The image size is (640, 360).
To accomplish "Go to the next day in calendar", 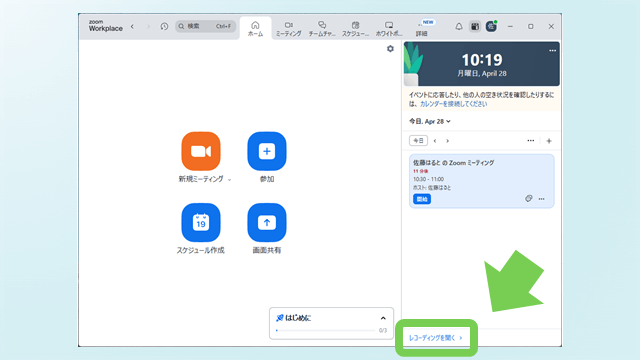I will [x=448, y=141].
